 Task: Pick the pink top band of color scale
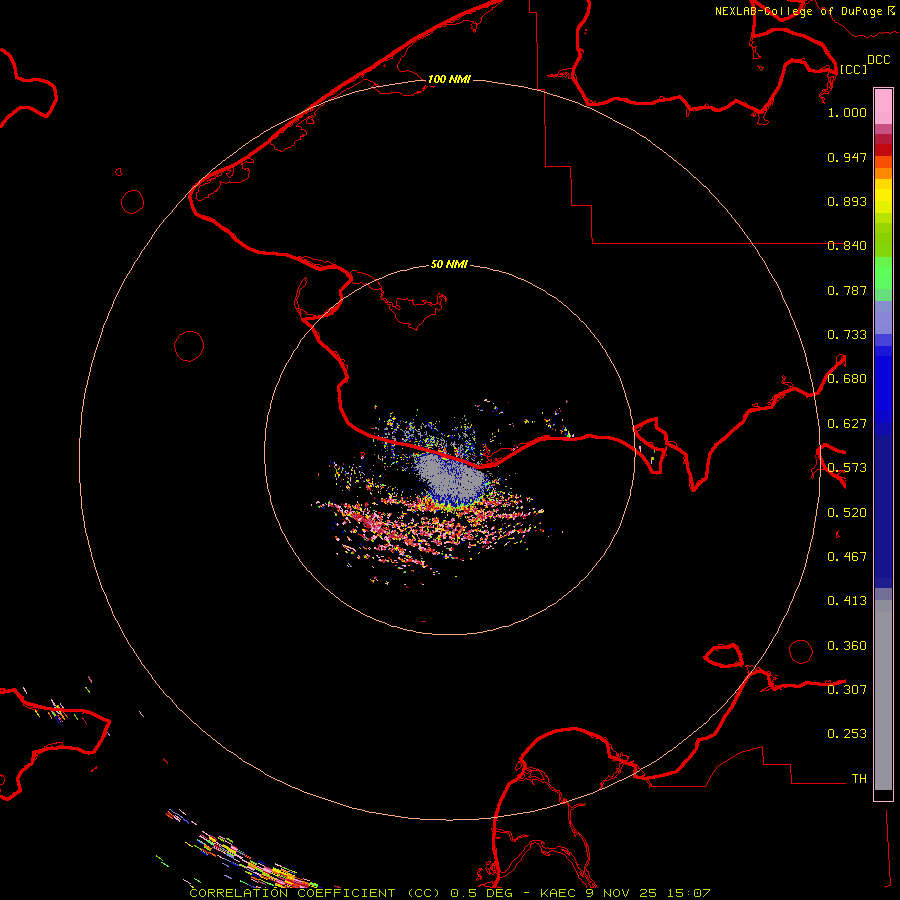point(883,107)
